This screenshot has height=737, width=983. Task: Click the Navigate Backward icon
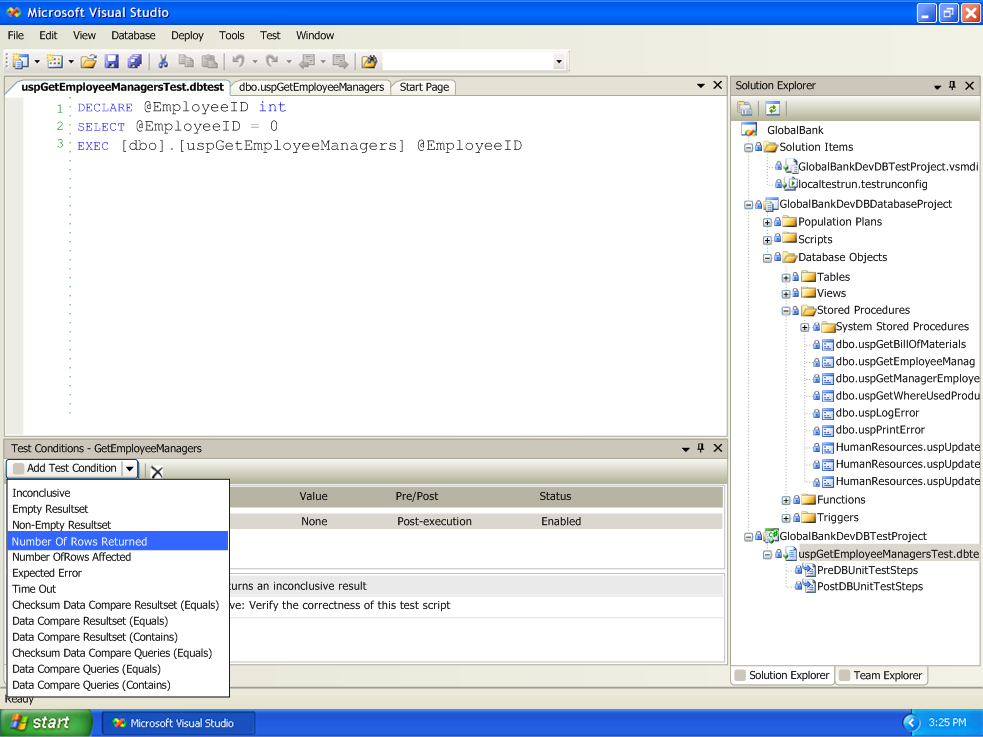point(307,61)
